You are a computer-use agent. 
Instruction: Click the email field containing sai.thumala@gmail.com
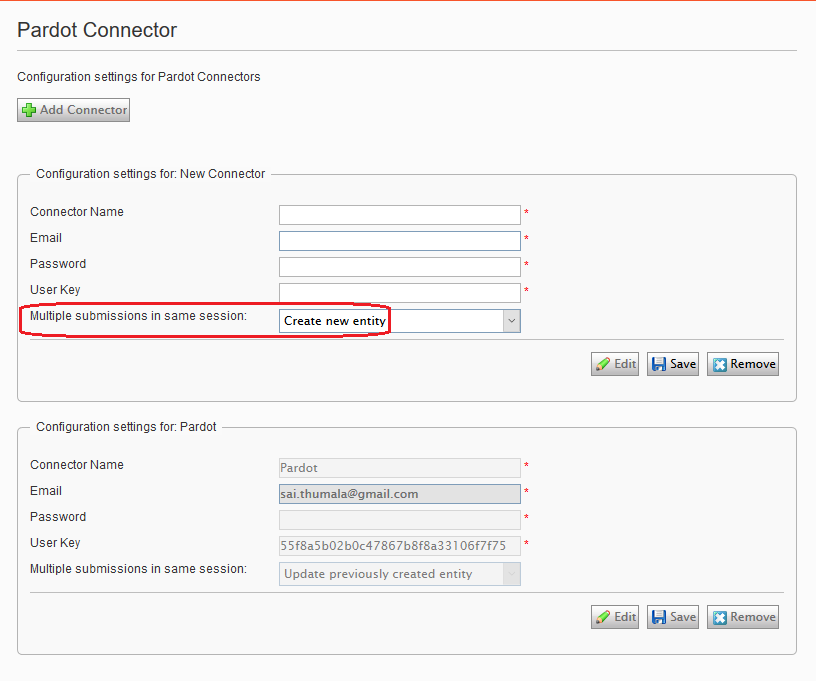[x=399, y=494]
